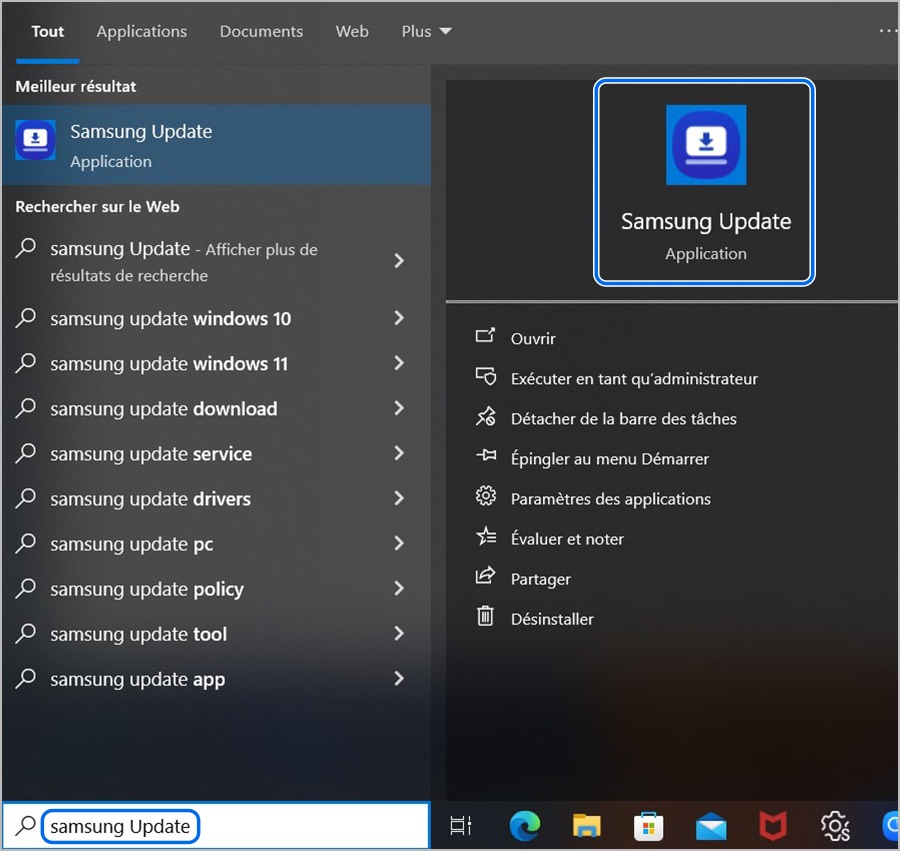The height and width of the screenshot is (851, 900).
Task: Click the Task View taskbar icon
Action: coord(461,825)
